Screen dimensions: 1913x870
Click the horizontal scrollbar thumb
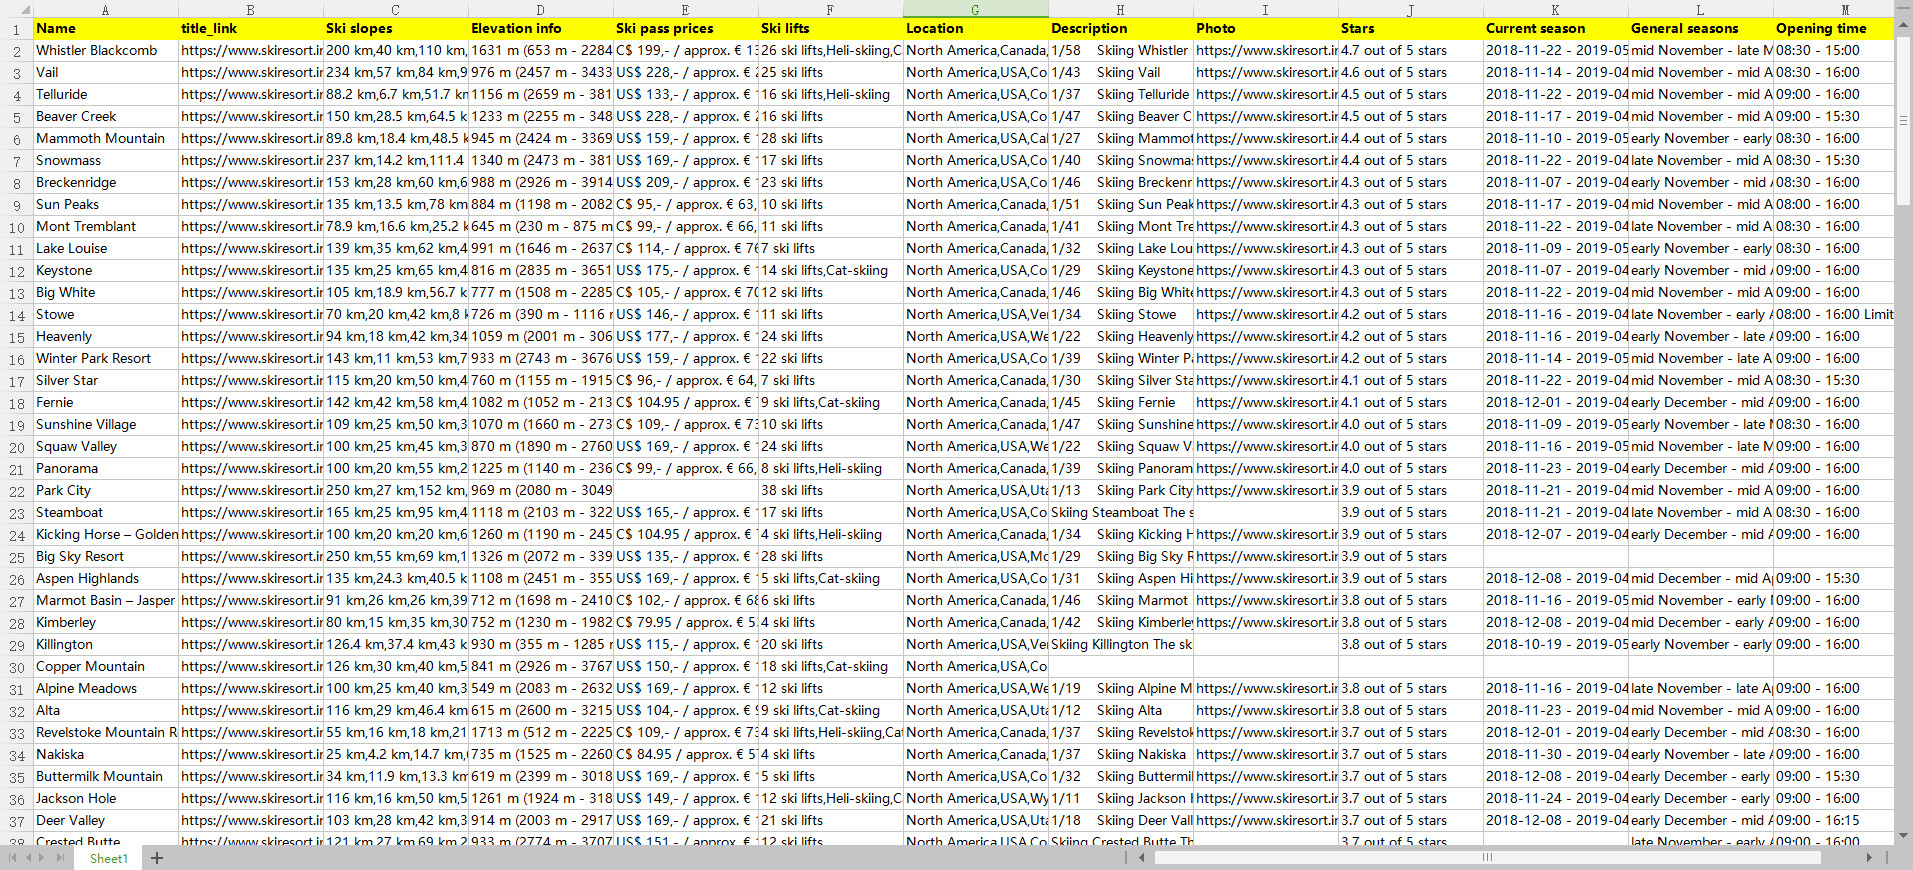tap(1486, 857)
